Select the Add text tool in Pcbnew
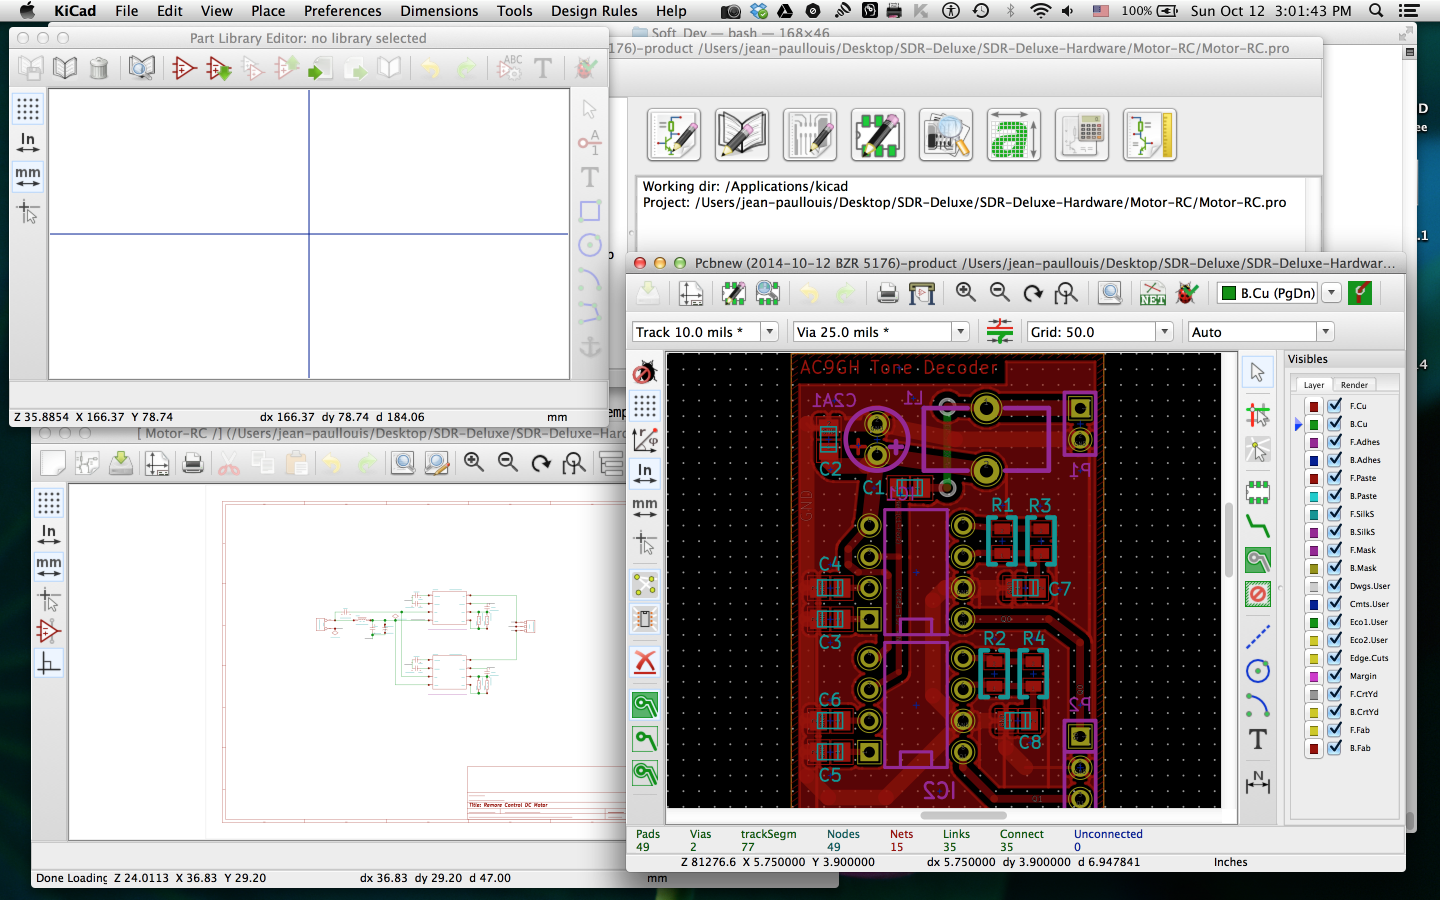This screenshot has width=1440, height=900. pyautogui.click(x=1257, y=740)
